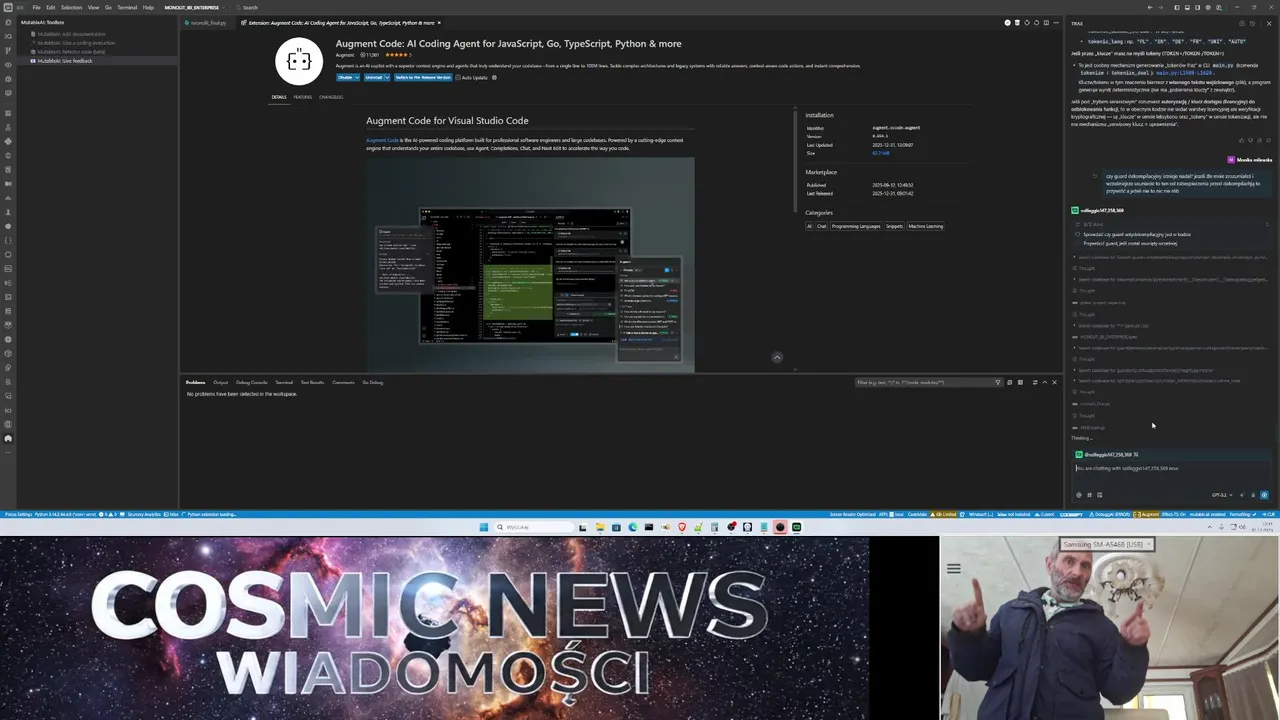Click the blue send message button
This screenshot has width=1280, height=720.
coord(1264,494)
